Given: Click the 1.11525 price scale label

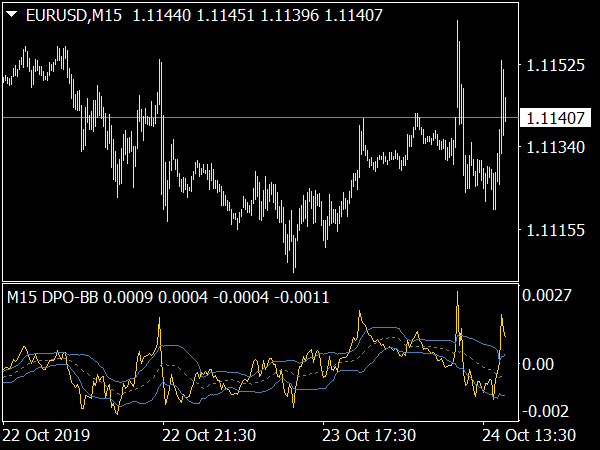Looking at the screenshot, I should pos(556,65).
